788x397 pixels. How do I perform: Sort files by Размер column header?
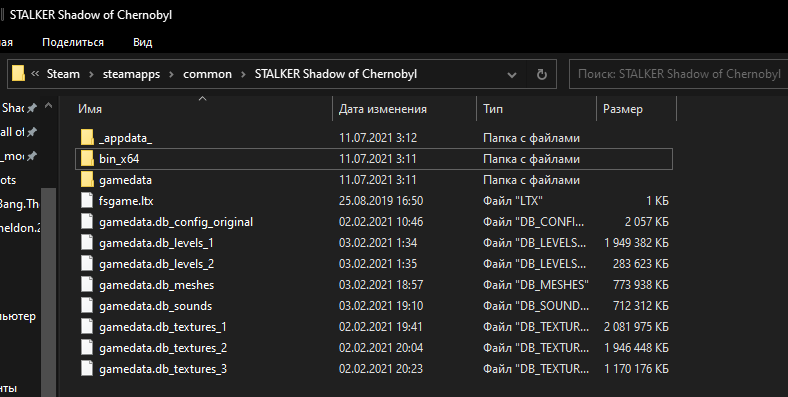coord(623,109)
